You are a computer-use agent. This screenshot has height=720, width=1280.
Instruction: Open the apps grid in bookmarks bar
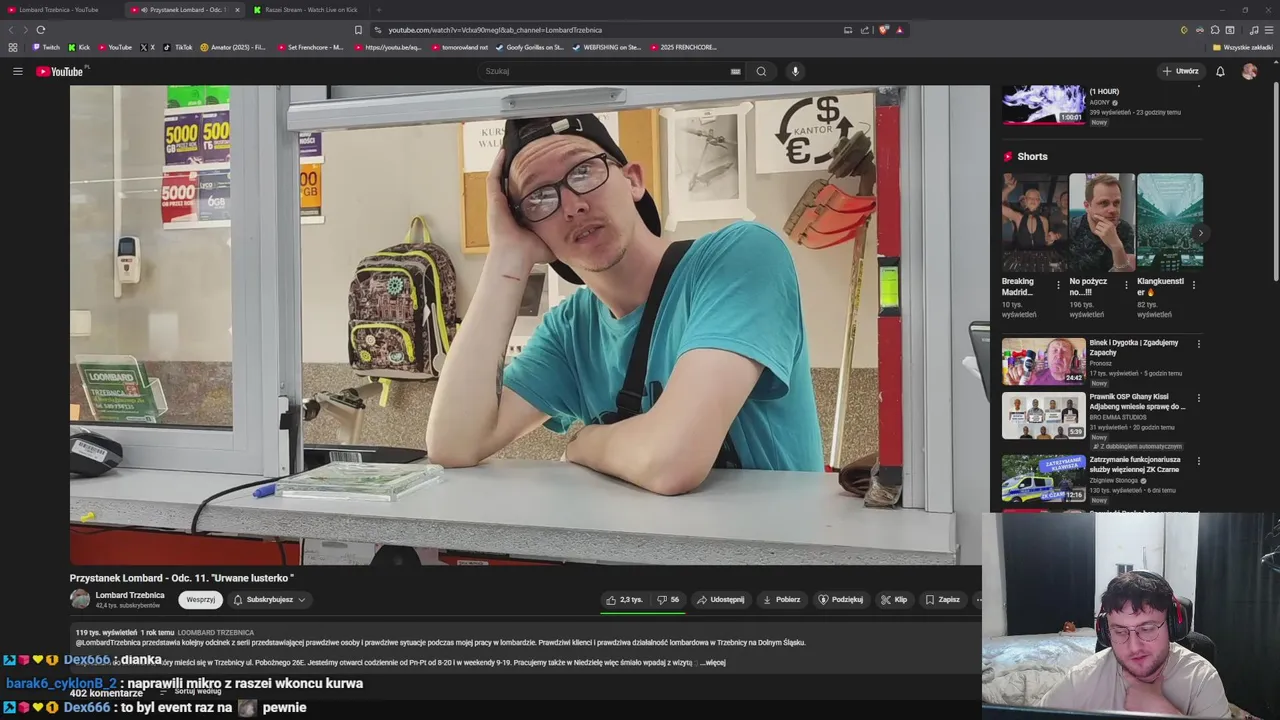pyautogui.click(x=12, y=47)
